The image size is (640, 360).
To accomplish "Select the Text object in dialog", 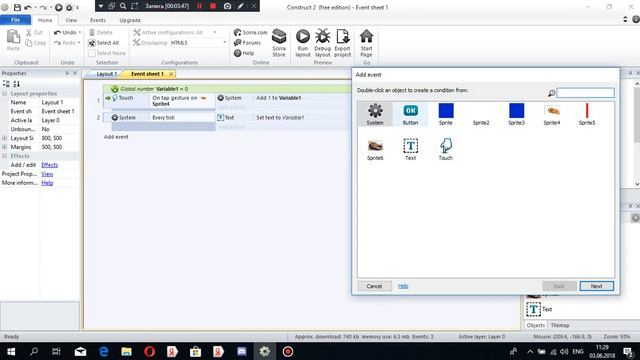I will pyautogui.click(x=410, y=149).
